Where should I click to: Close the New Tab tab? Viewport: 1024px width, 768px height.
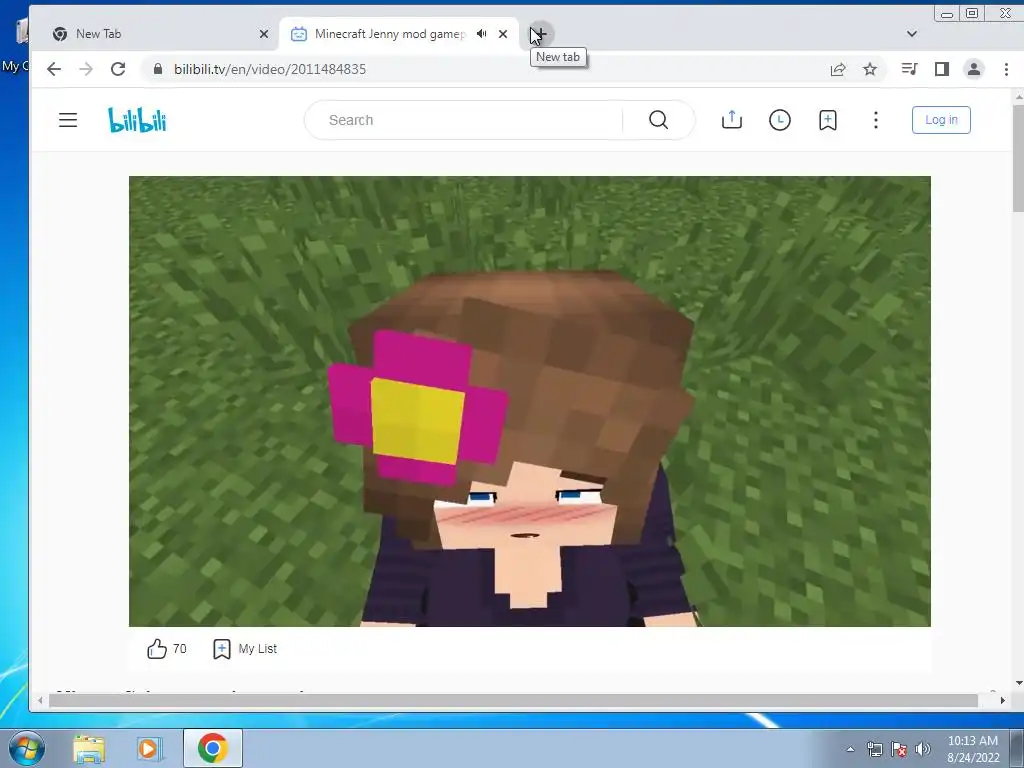pyautogui.click(x=264, y=34)
